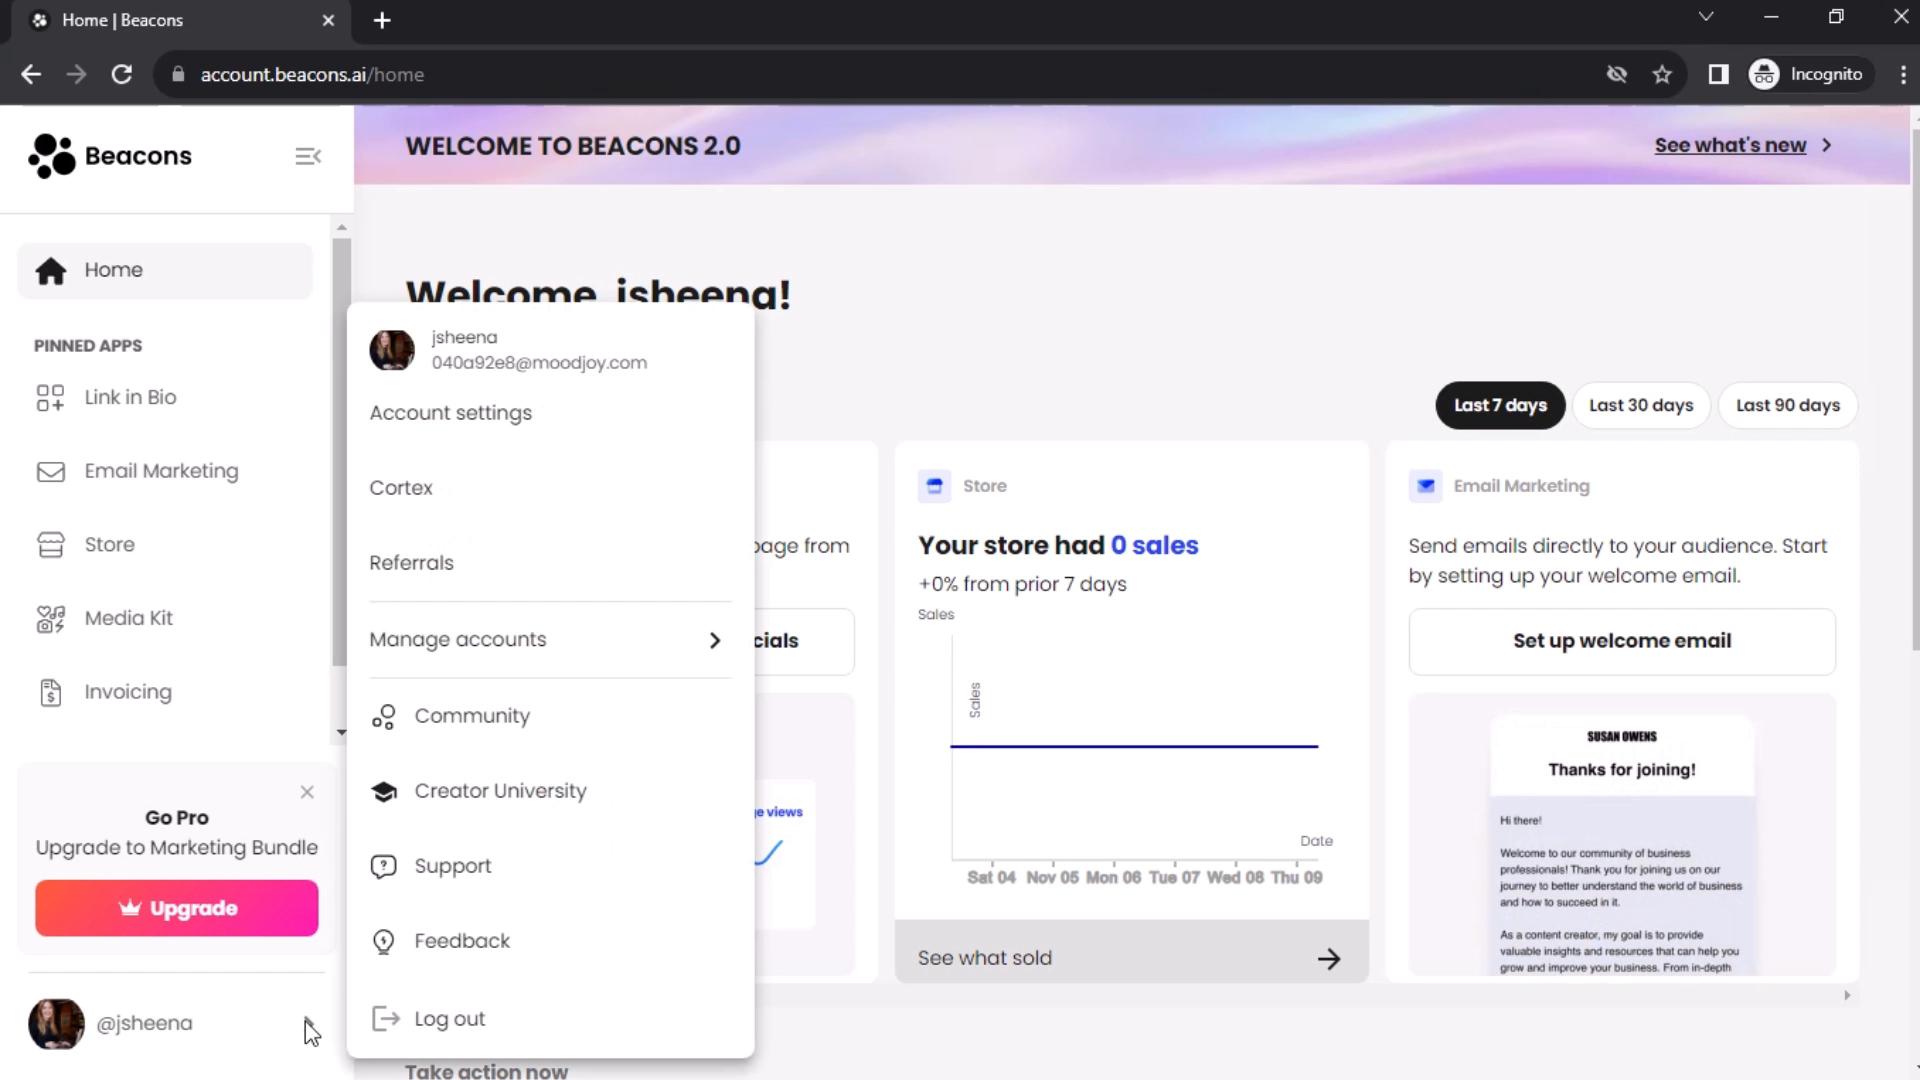Image resolution: width=1920 pixels, height=1080 pixels.
Task: Click the hamburger menu icon
Action: click(307, 156)
